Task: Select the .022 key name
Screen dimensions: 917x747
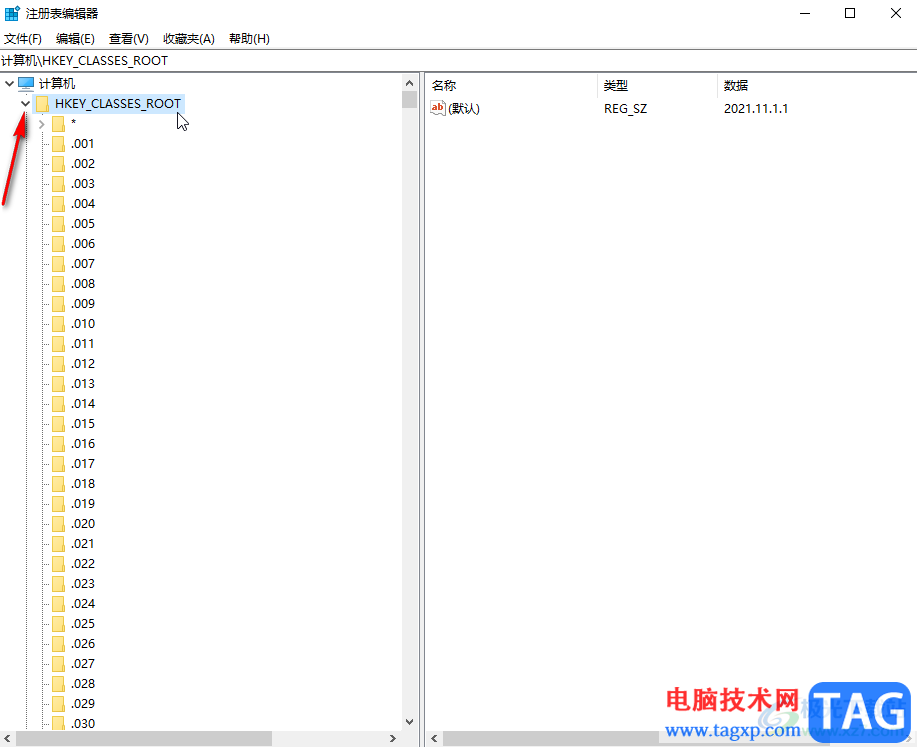Action: point(83,563)
